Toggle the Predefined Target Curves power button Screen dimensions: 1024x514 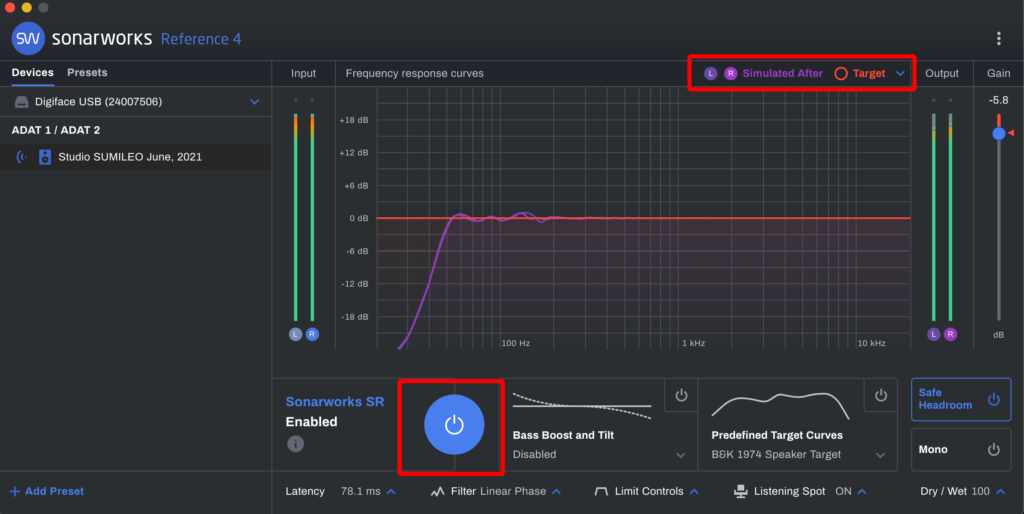click(x=880, y=395)
